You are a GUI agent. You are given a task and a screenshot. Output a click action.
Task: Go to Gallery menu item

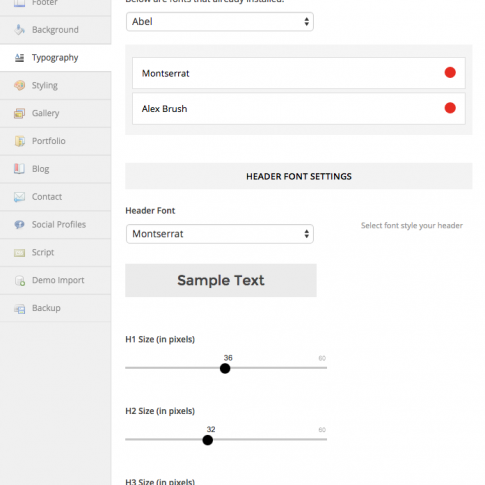[55, 113]
